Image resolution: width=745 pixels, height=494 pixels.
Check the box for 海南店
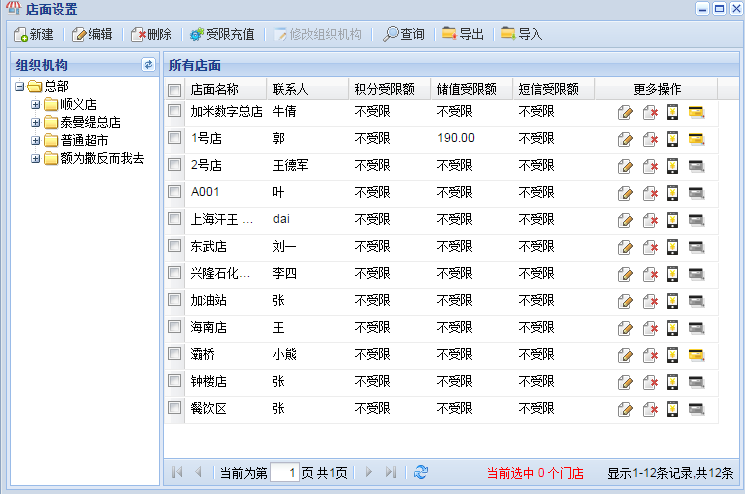[175, 326]
